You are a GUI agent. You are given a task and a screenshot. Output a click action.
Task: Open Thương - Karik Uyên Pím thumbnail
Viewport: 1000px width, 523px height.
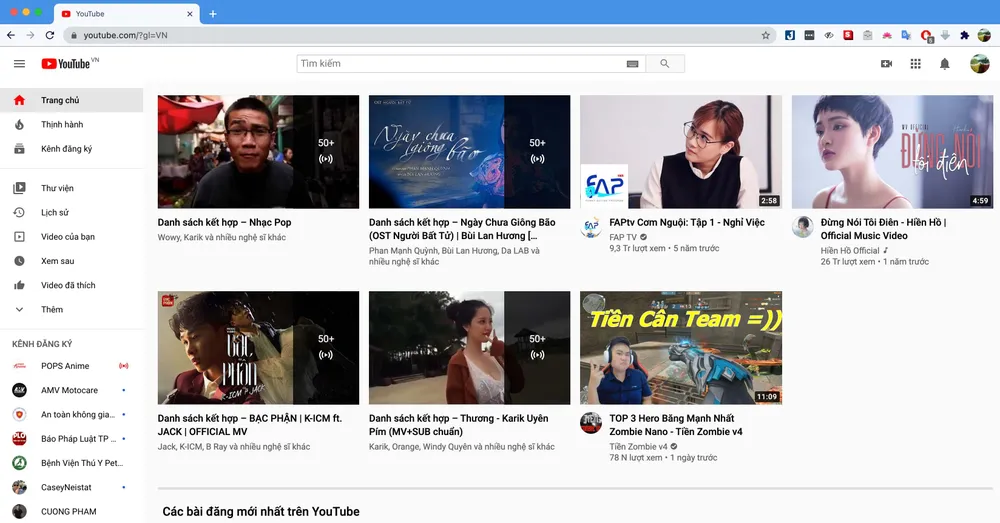click(x=469, y=348)
